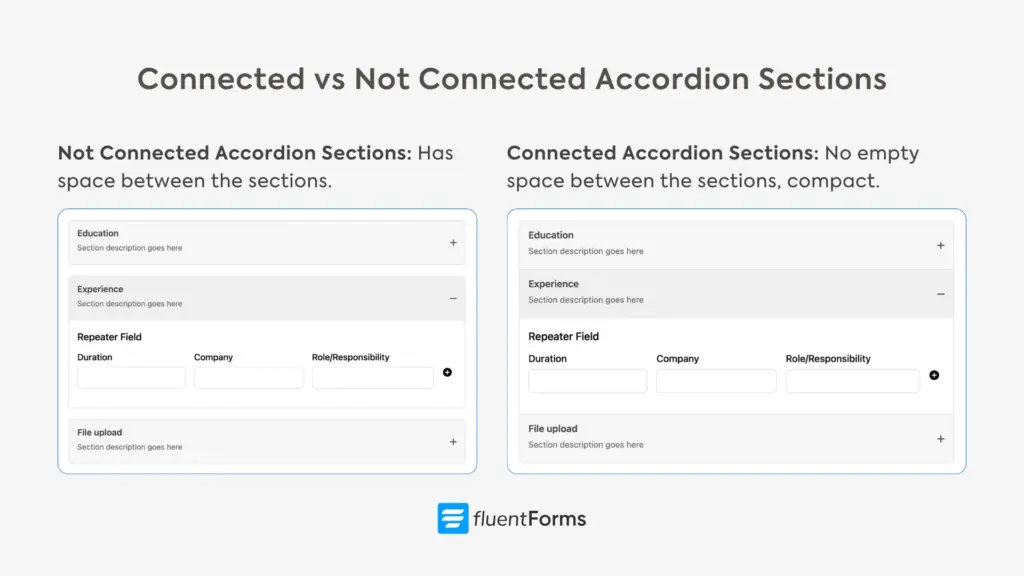
Task: Expand the Education accordion in the not connected example
Action: (453, 241)
